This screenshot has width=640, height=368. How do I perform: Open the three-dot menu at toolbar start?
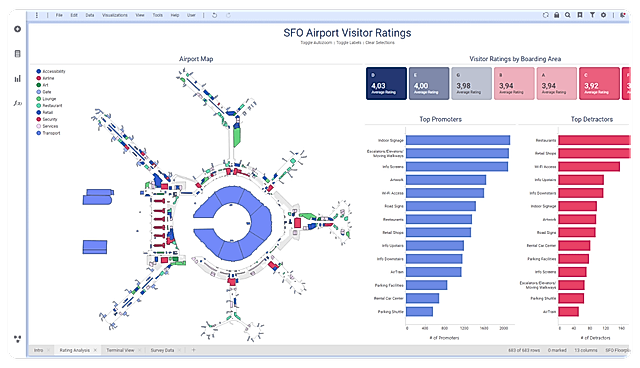[37, 15]
